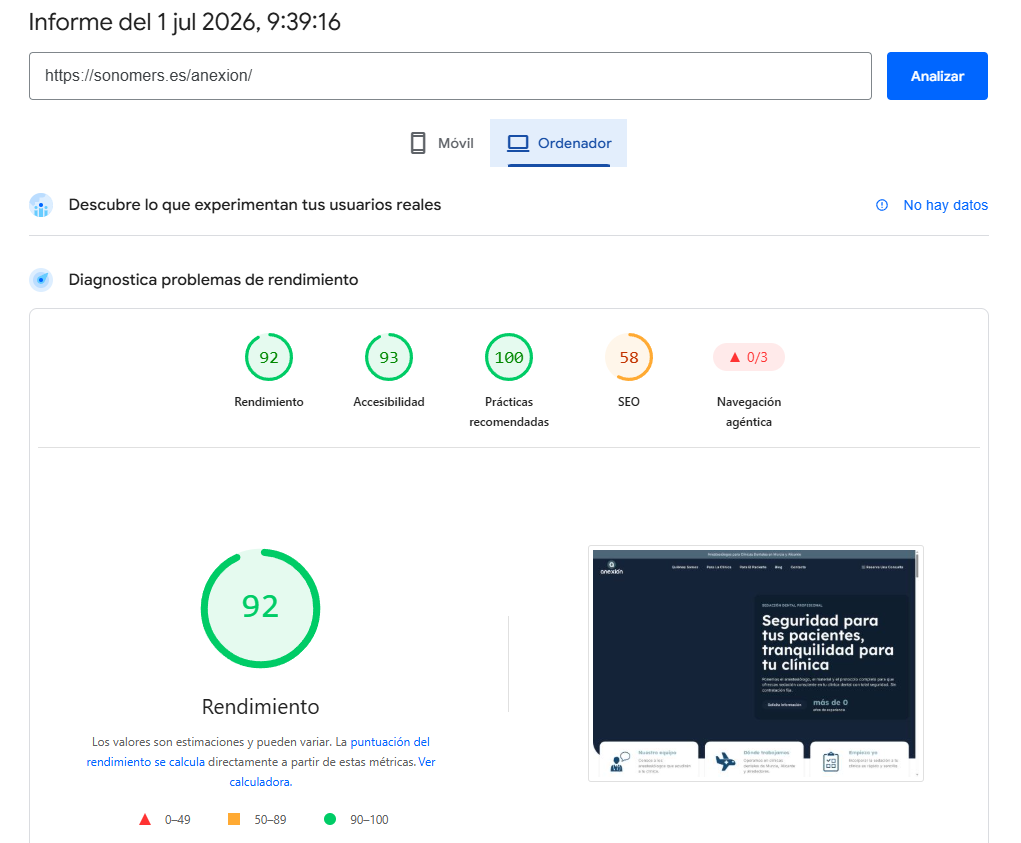Click the large 92 performance gauge

[x=260, y=608]
